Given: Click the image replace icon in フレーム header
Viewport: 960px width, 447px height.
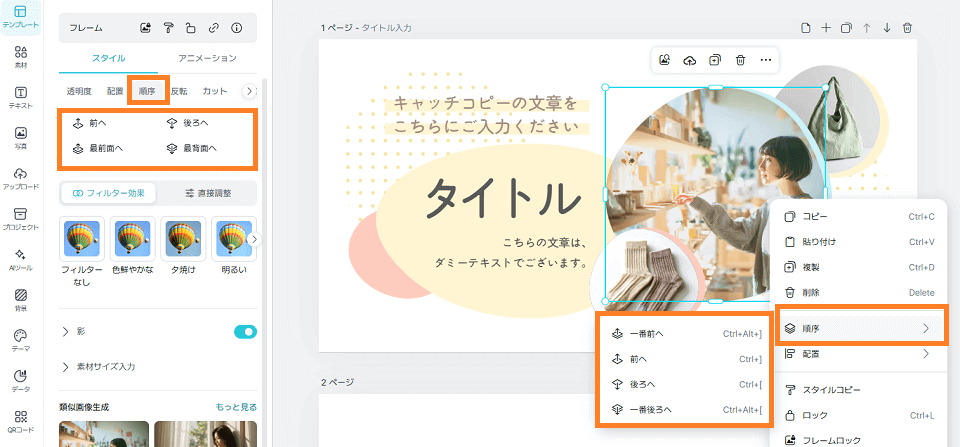Looking at the screenshot, I should (146, 28).
